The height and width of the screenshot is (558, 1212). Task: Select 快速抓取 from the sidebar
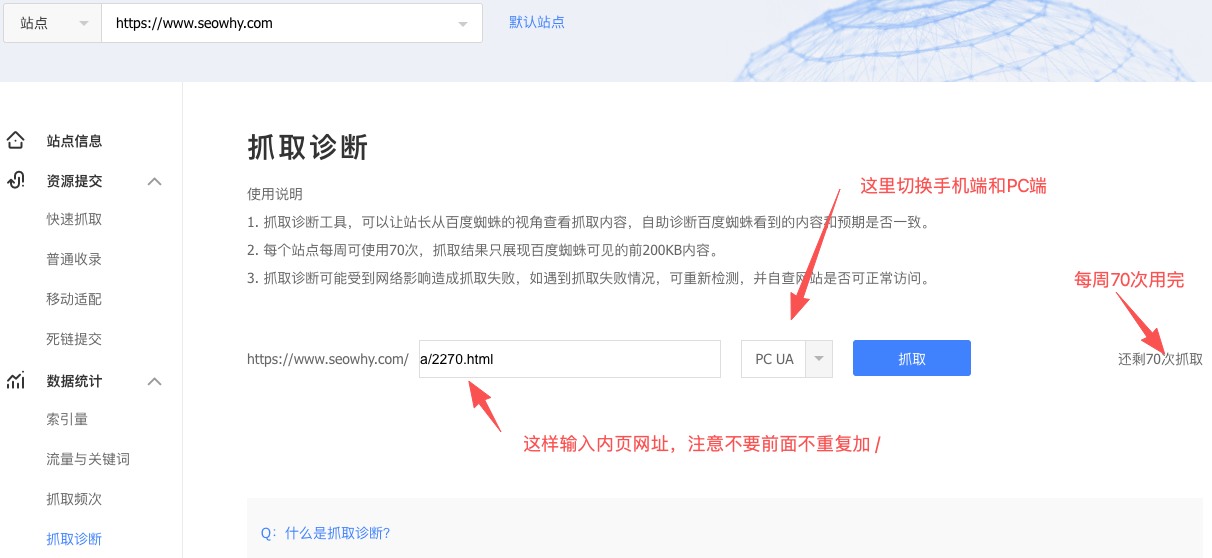coord(74,219)
